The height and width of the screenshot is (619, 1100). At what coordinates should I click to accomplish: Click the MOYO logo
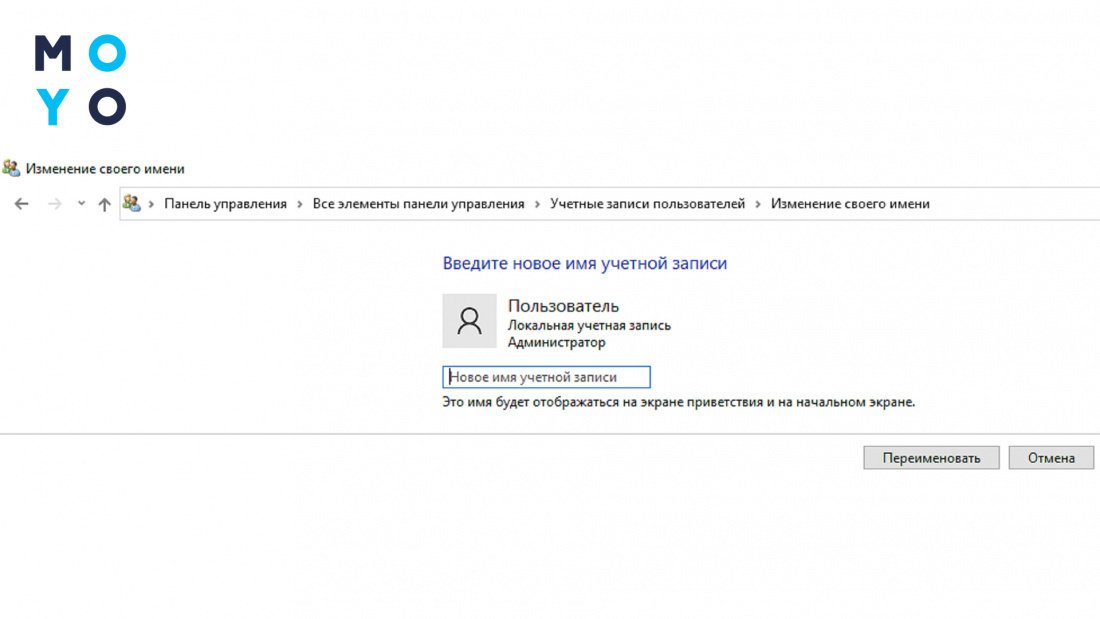(x=80, y=80)
